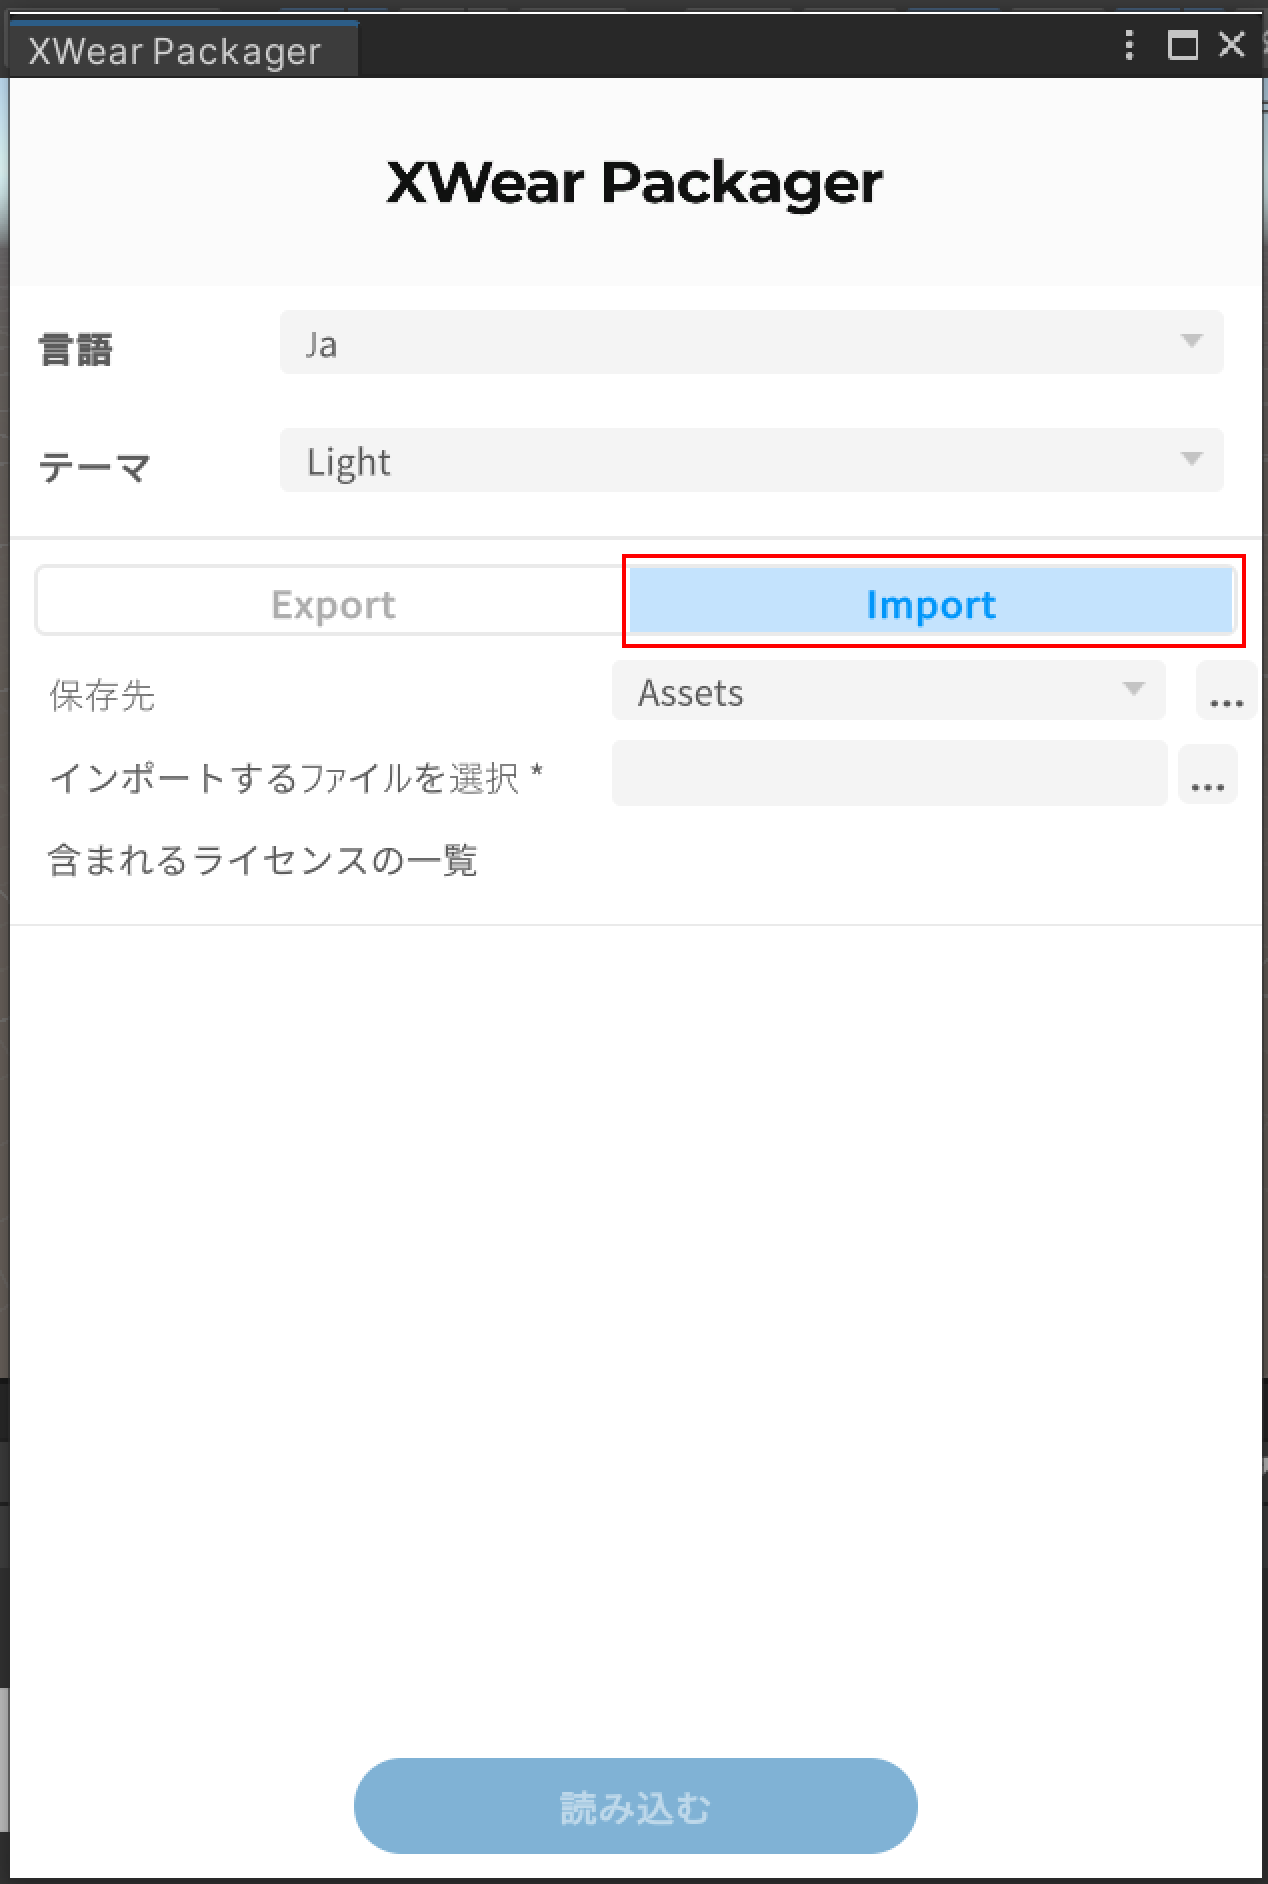Click the 含まれるライセンスの一覧 label
The image size is (1268, 1884).
(x=262, y=860)
